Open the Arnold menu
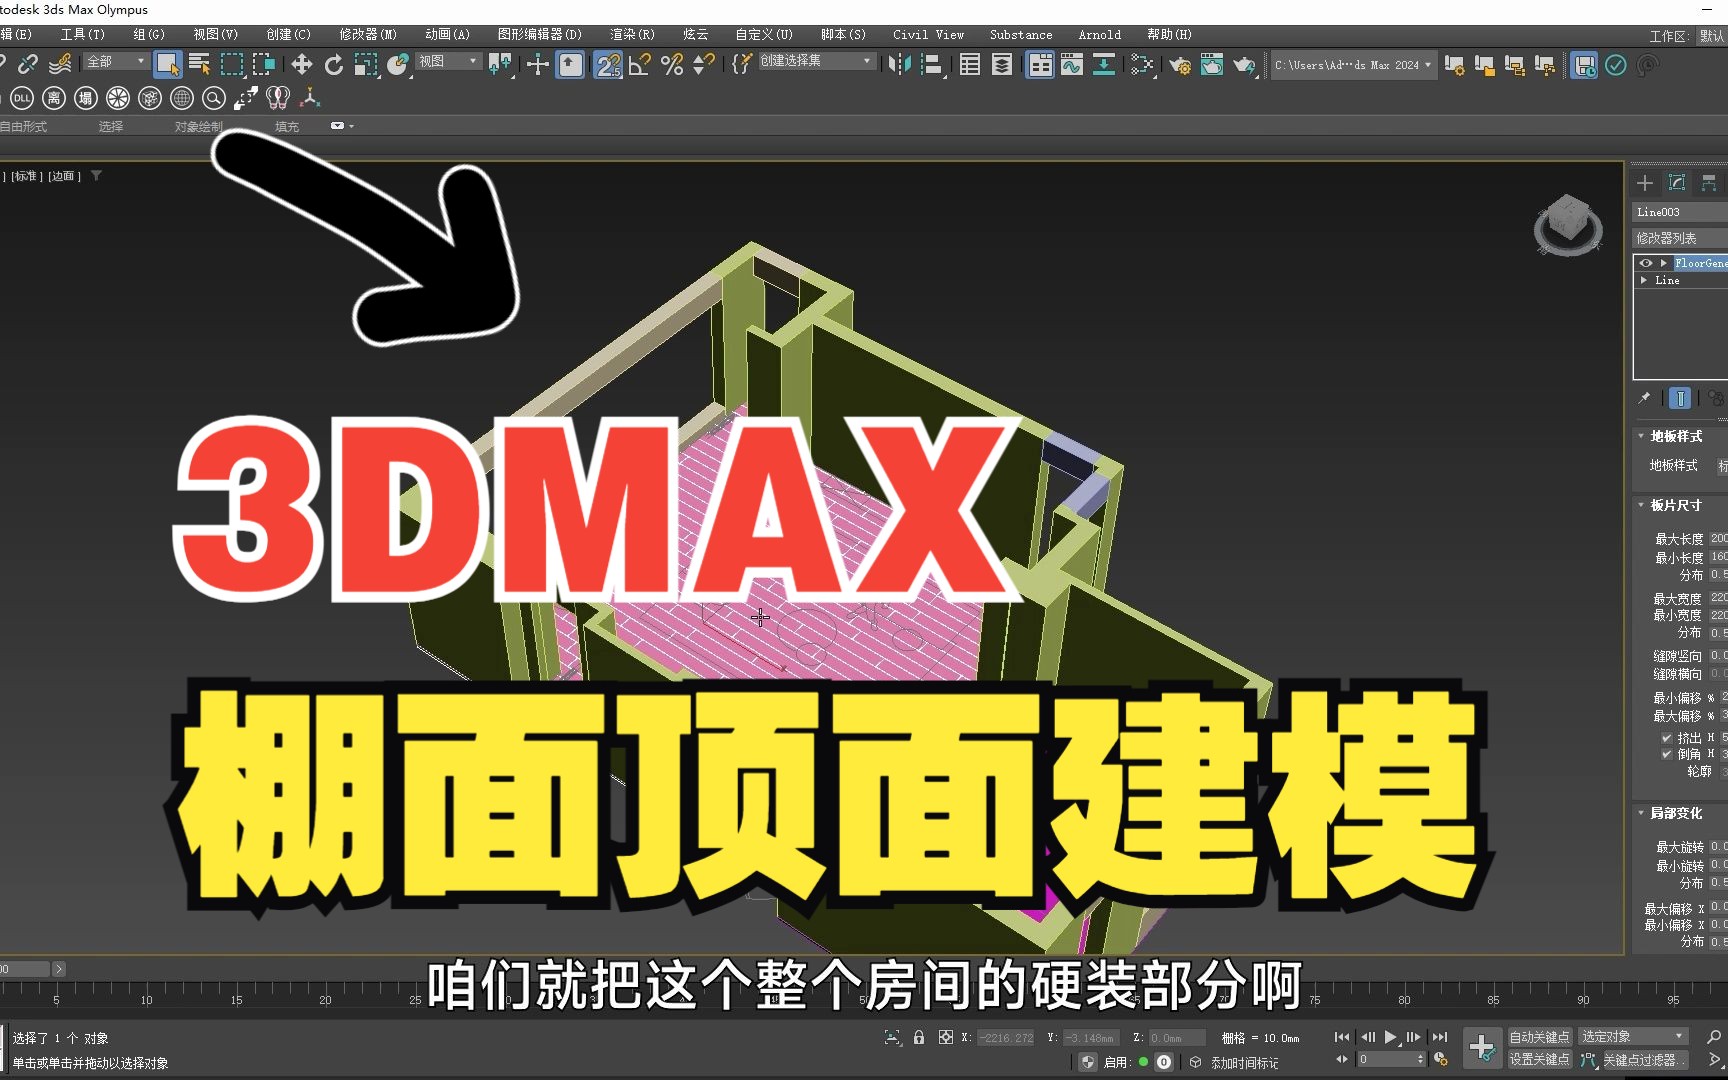 1099,33
